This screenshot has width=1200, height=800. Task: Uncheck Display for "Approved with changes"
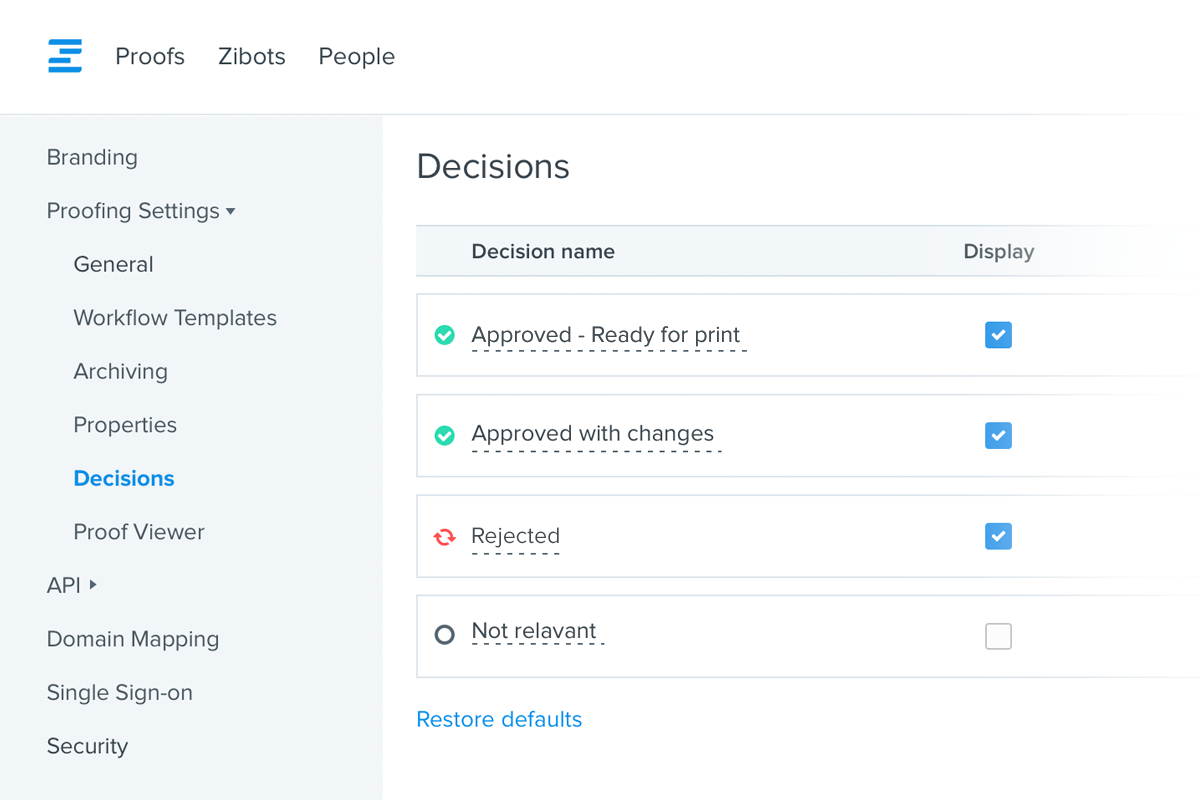point(998,435)
